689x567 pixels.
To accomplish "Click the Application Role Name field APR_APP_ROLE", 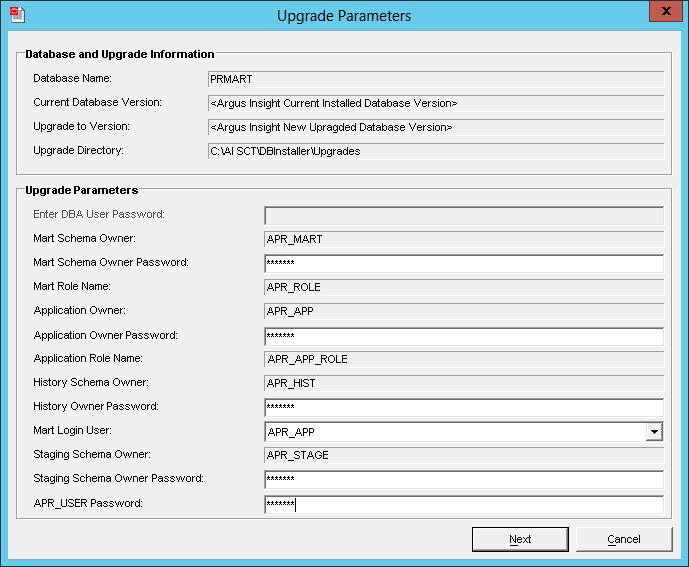I will coord(464,359).
